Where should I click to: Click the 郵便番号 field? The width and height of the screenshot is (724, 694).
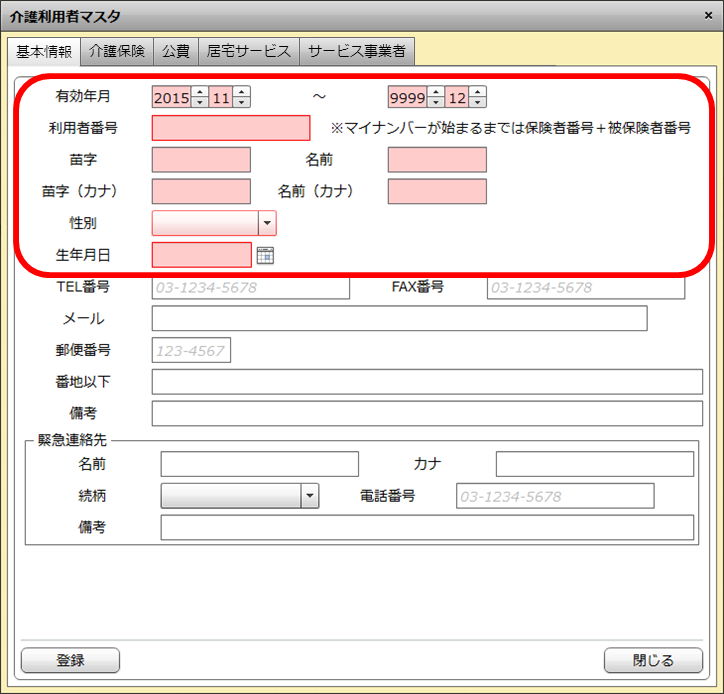(x=191, y=350)
